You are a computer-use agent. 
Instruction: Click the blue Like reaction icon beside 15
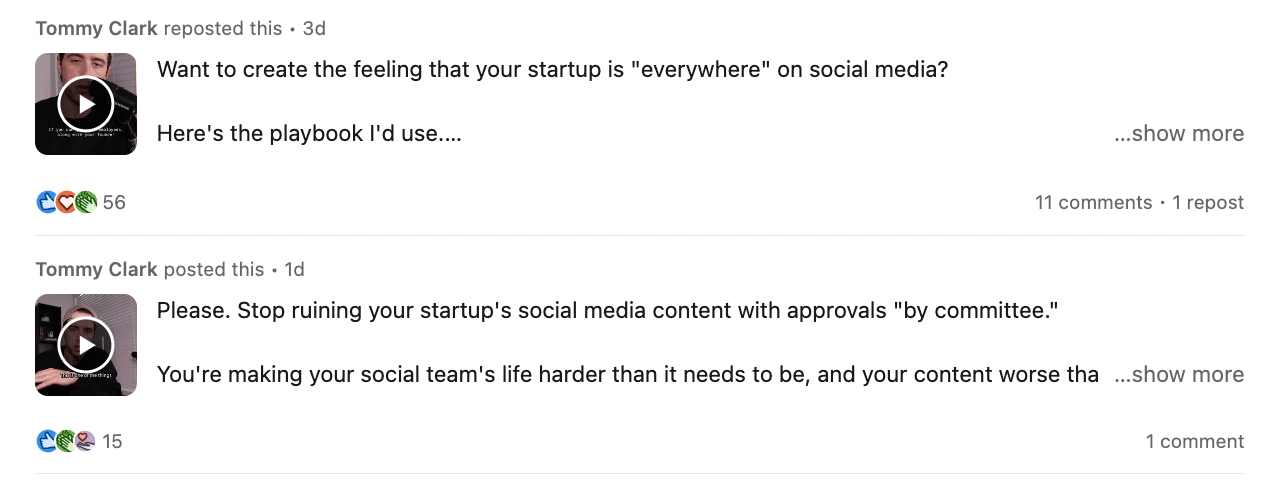[x=47, y=441]
